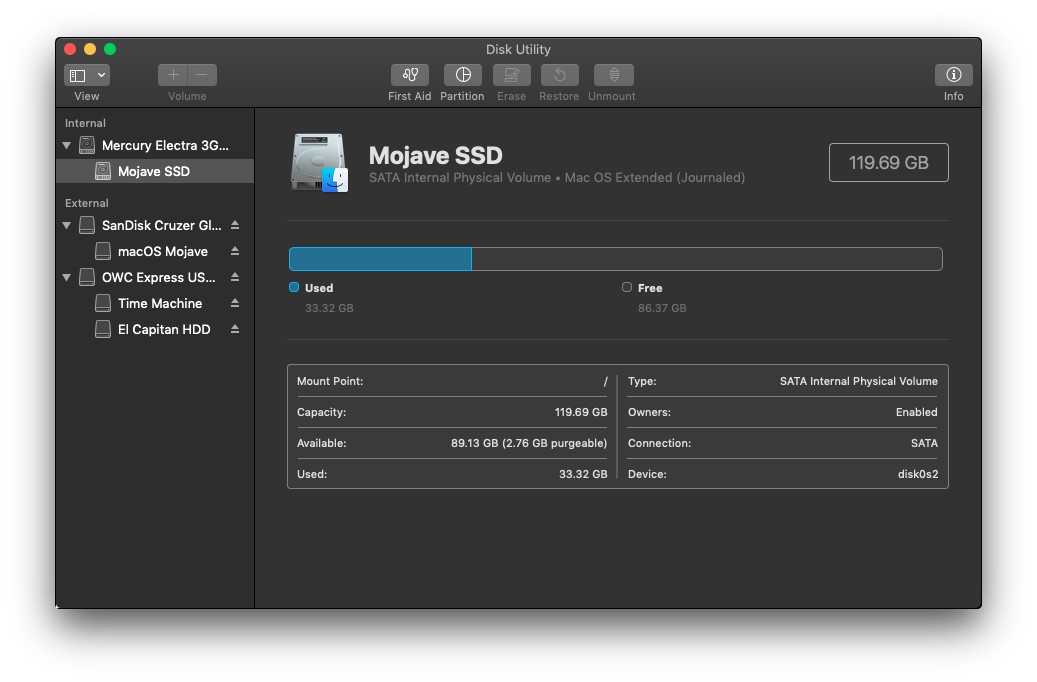Click the External sidebar section header
The image size is (1037, 682).
tap(87, 203)
